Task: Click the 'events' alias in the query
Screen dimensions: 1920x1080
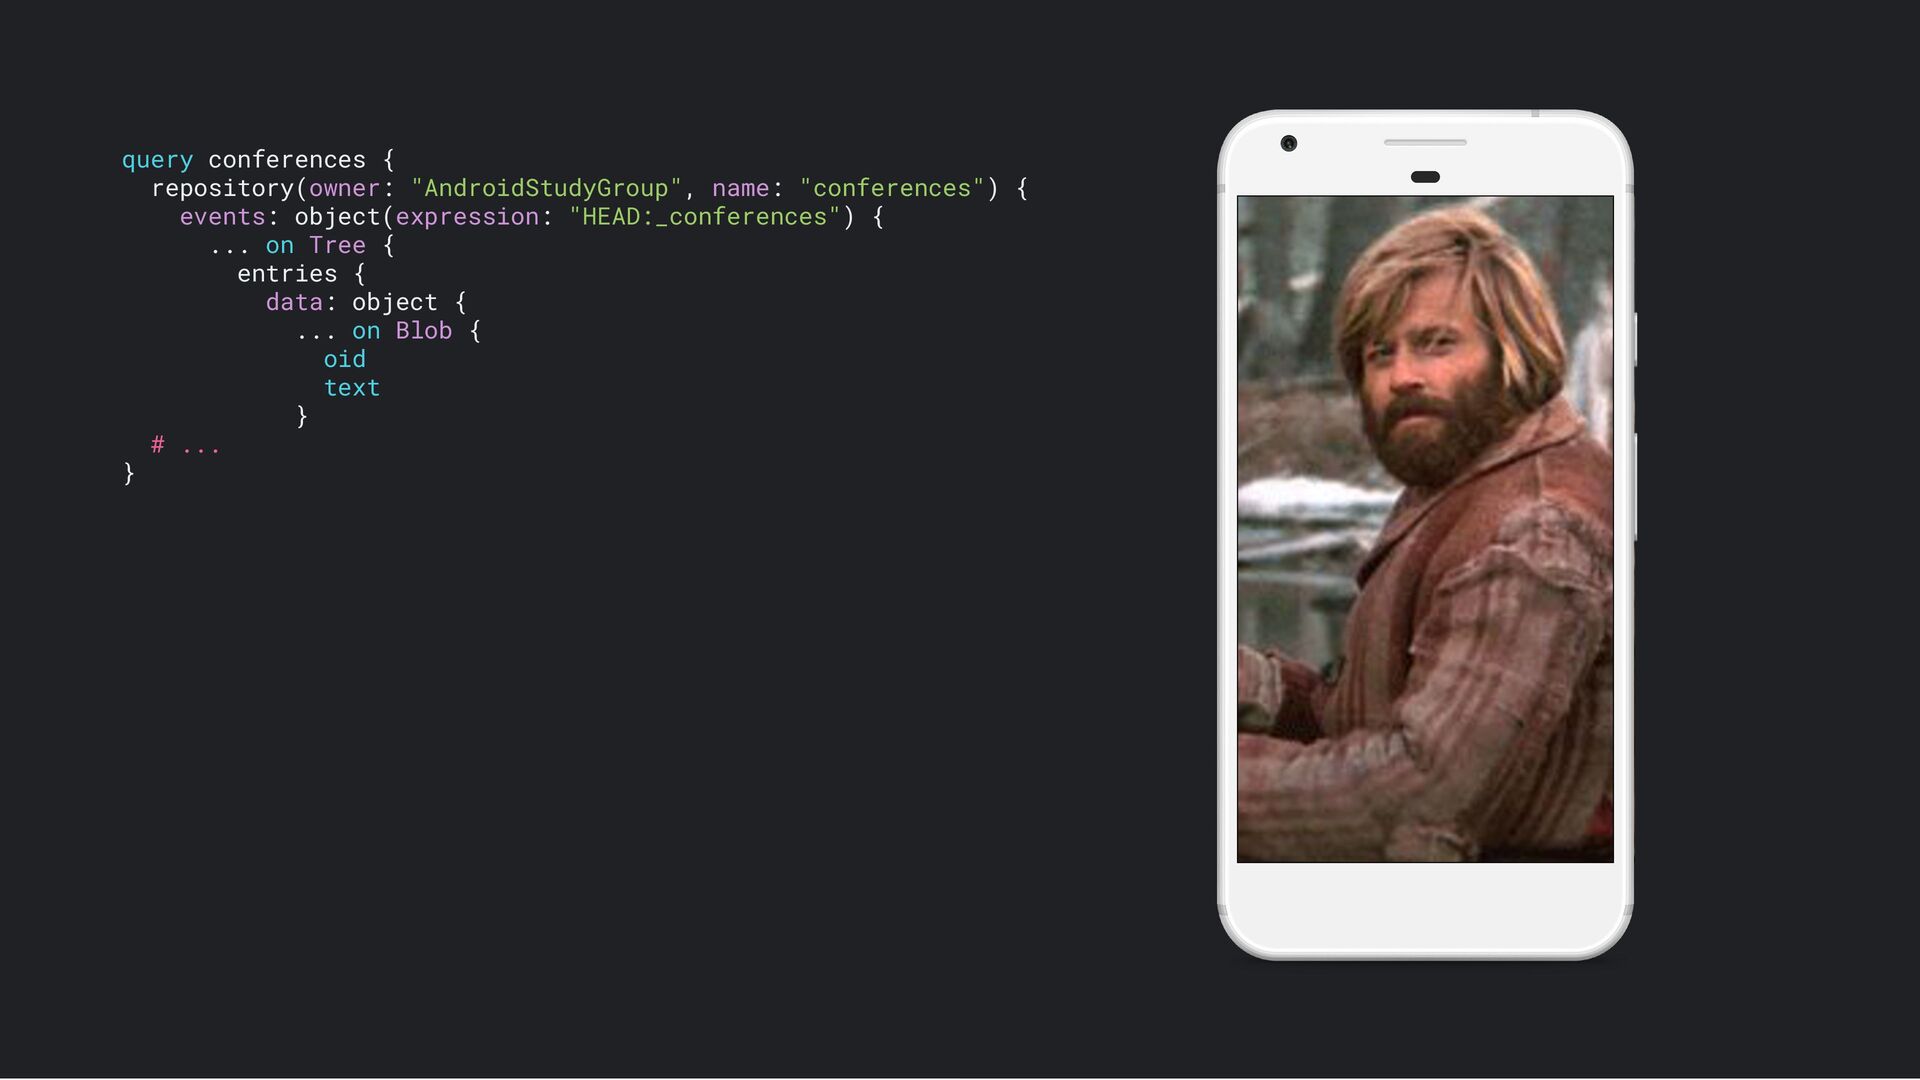Action: (222, 217)
